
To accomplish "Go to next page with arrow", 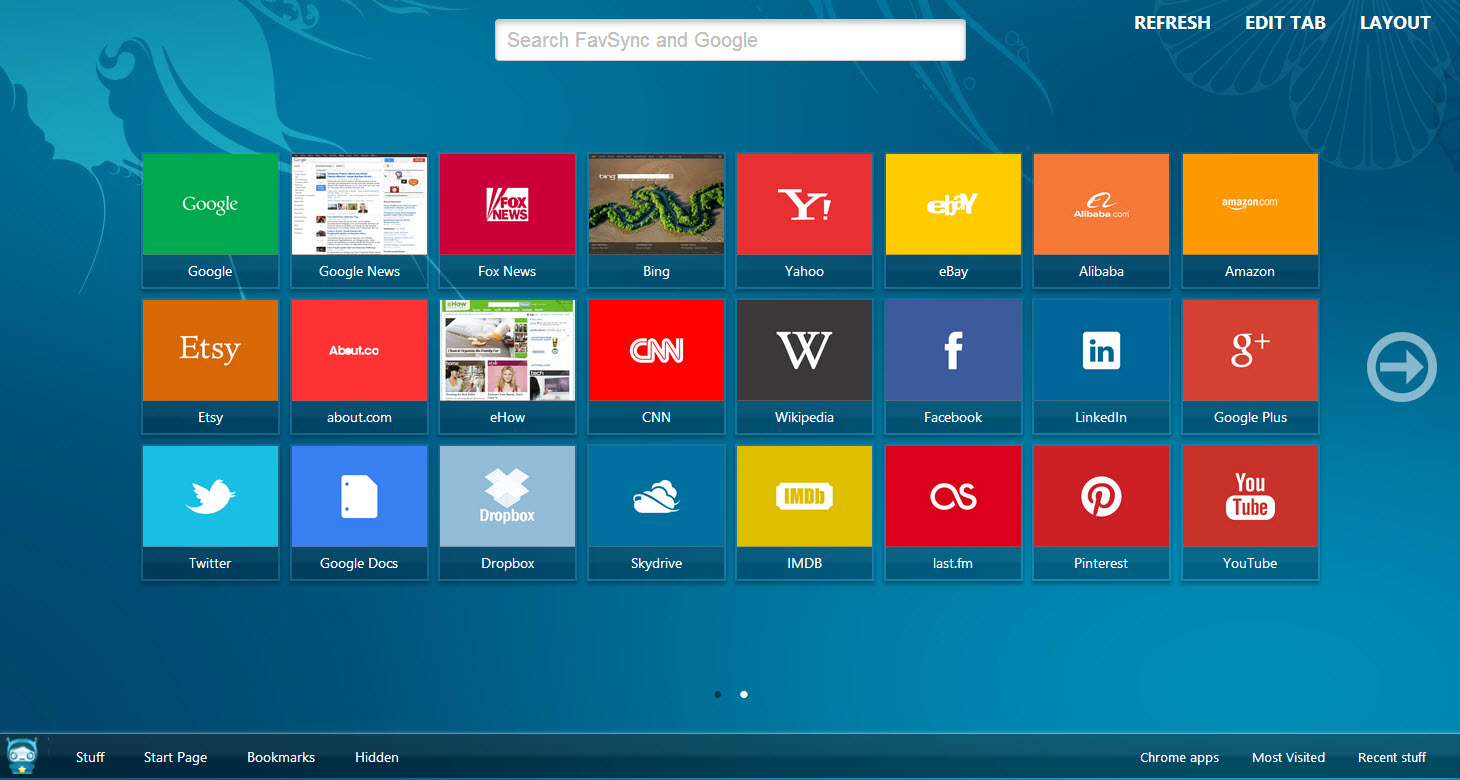I will (1401, 367).
